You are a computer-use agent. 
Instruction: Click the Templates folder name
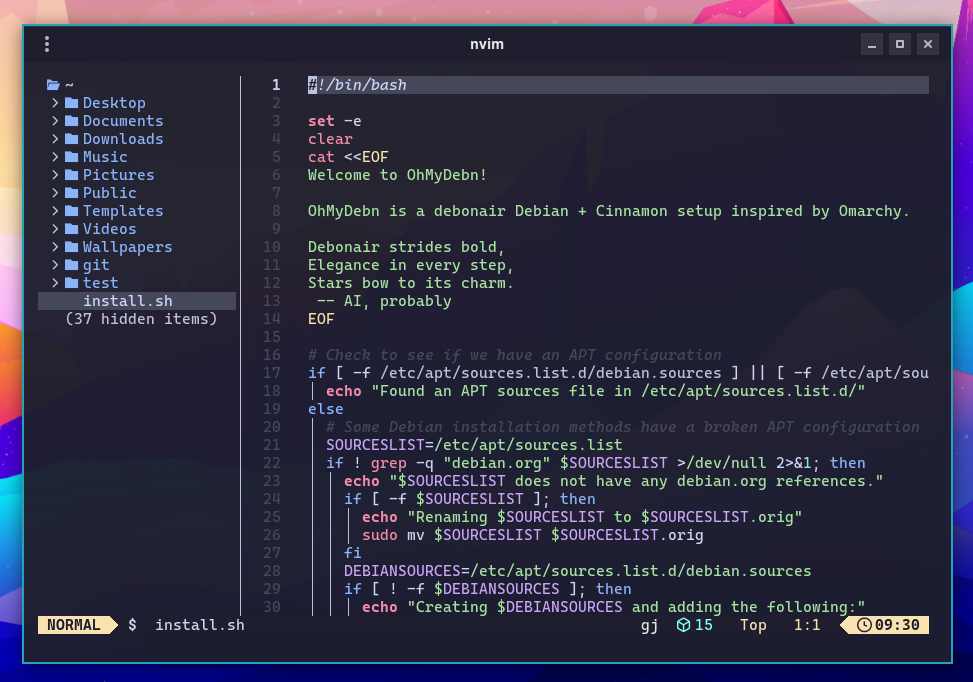pyautogui.click(x=123, y=211)
